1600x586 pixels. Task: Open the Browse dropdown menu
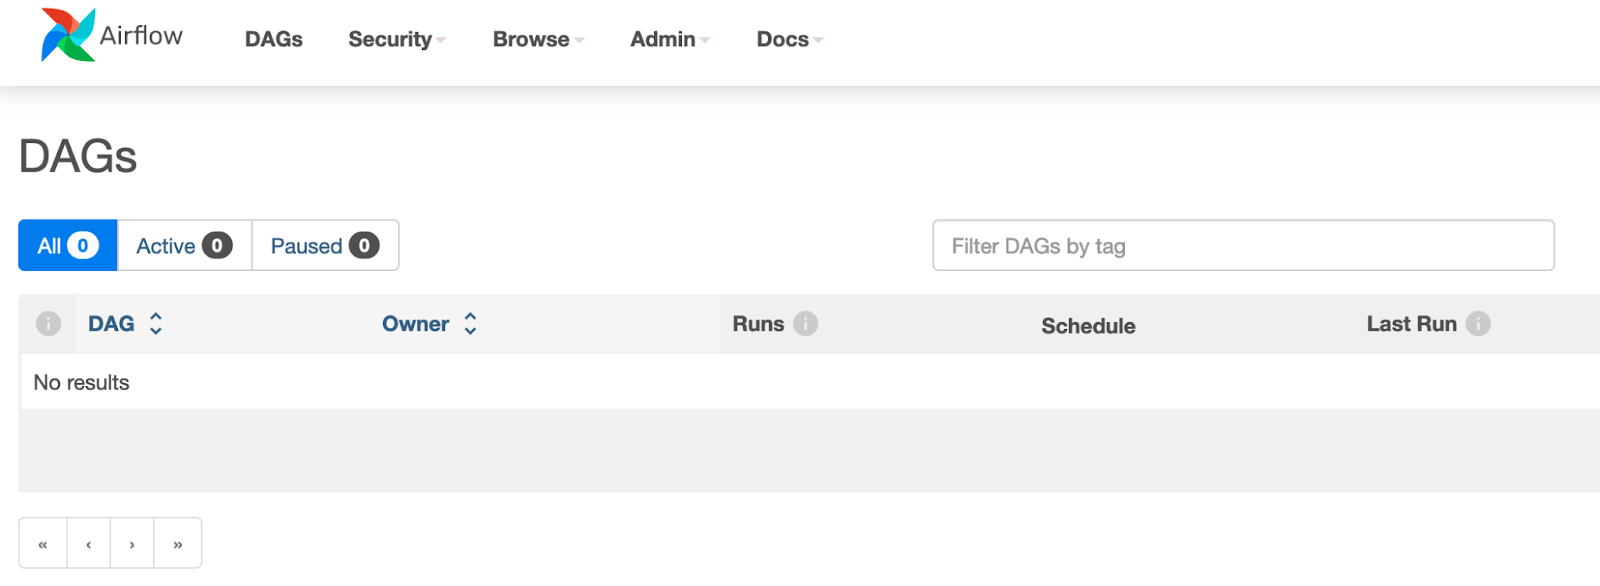coord(538,40)
